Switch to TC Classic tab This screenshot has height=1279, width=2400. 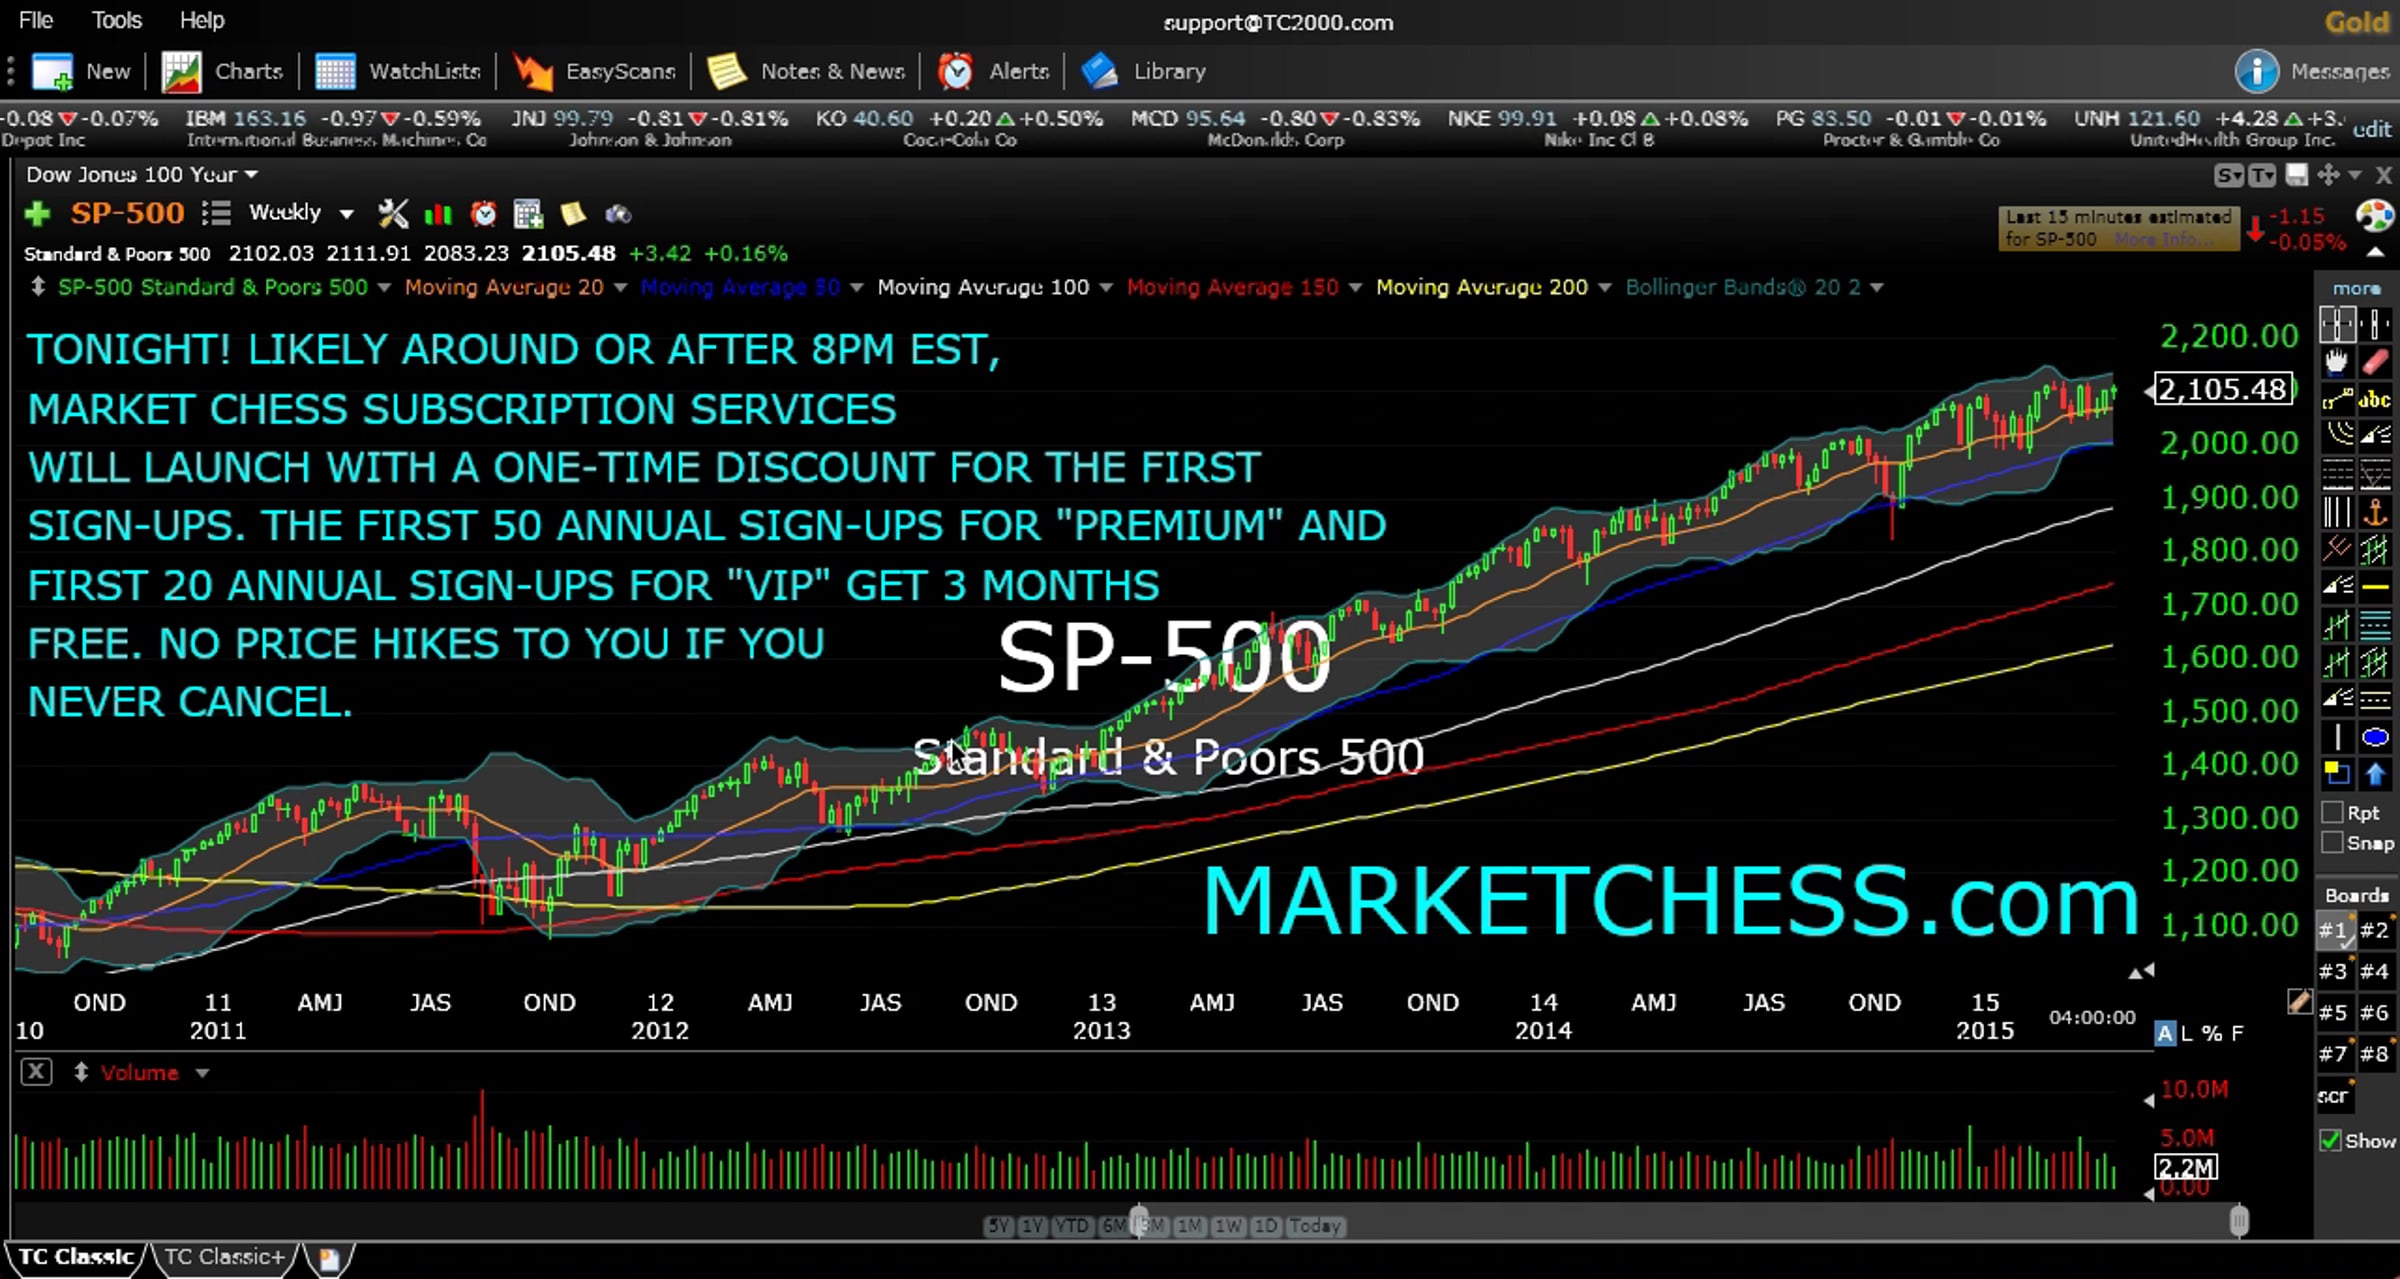point(76,1257)
